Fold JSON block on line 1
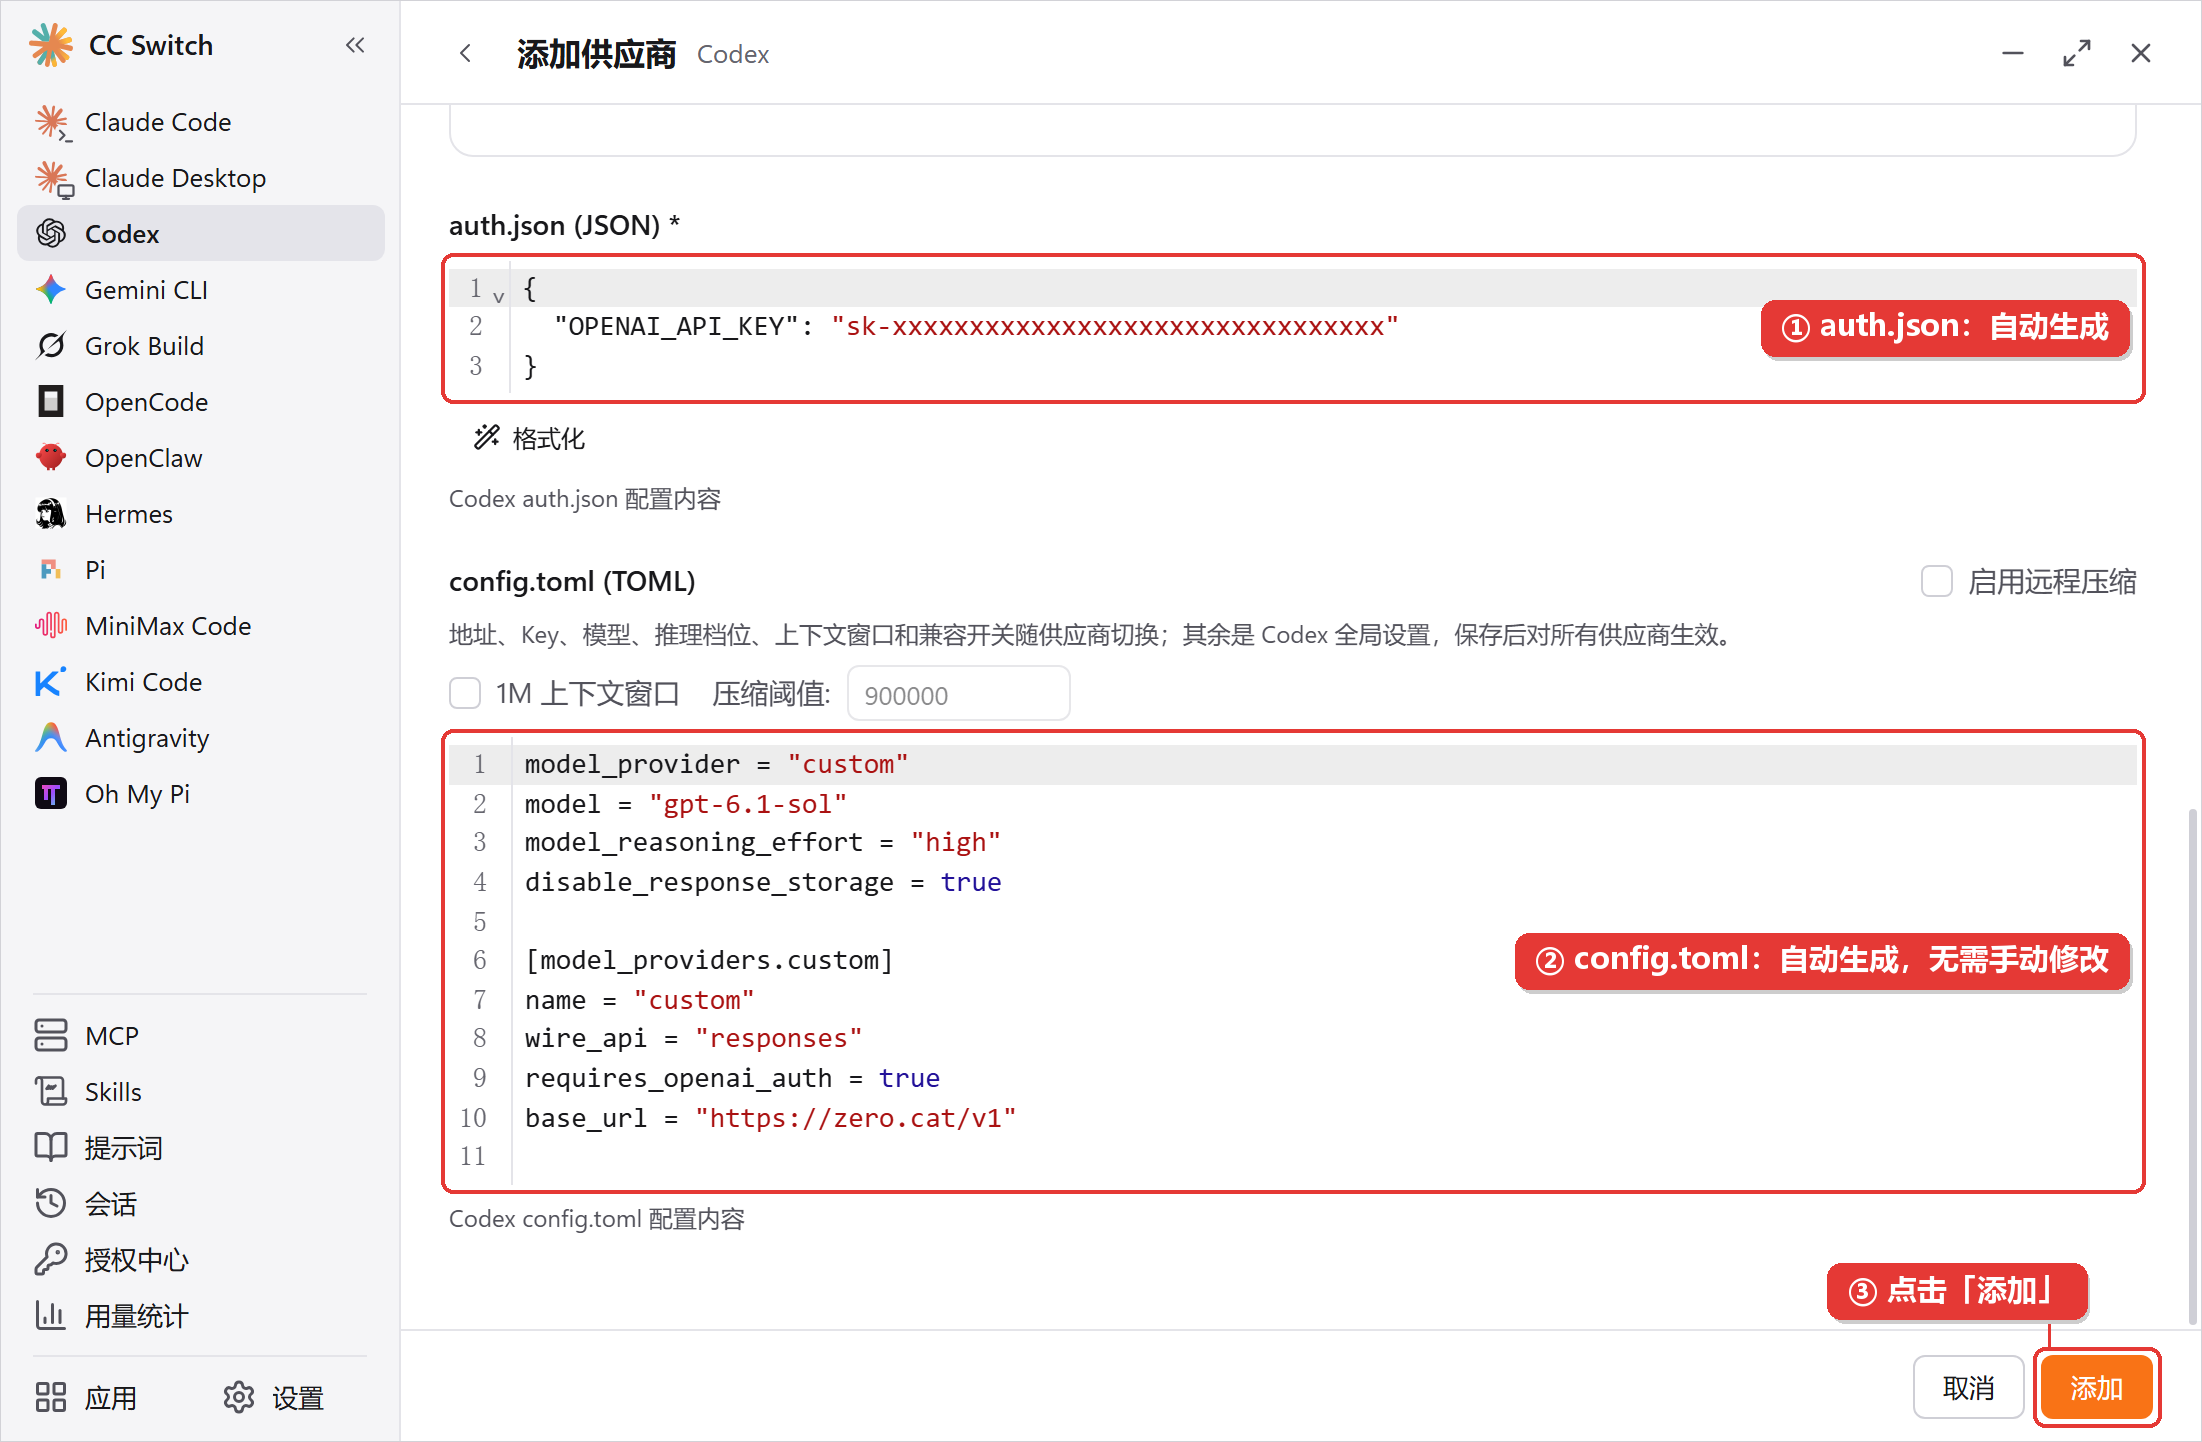This screenshot has height=1442, width=2202. (x=498, y=296)
